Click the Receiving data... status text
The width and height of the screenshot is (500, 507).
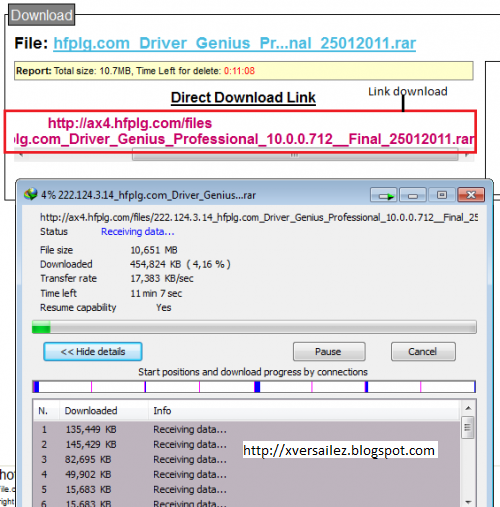click(x=138, y=232)
